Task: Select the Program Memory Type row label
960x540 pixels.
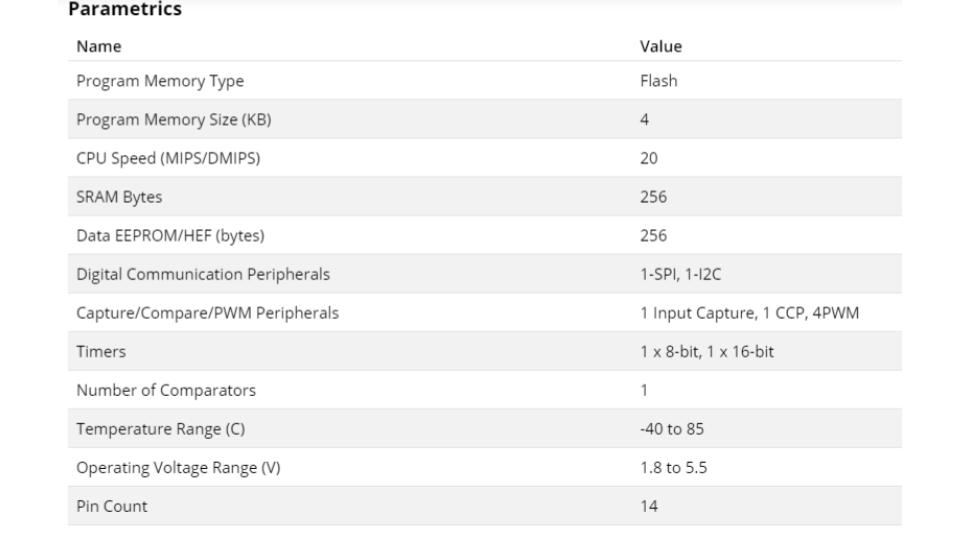Action: pyautogui.click(x=160, y=81)
